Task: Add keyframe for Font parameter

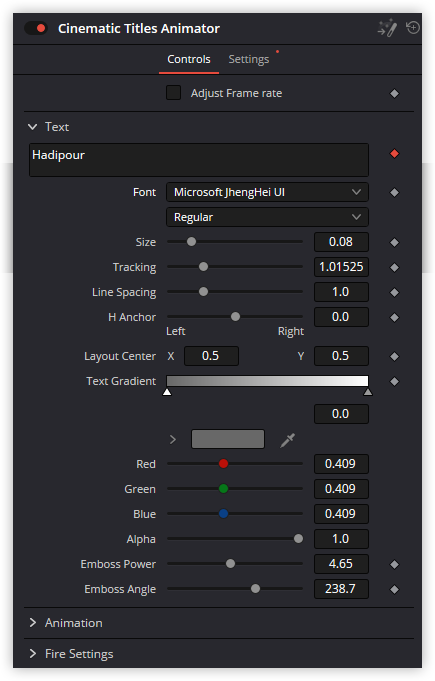Action: click(x=394, y=192)
